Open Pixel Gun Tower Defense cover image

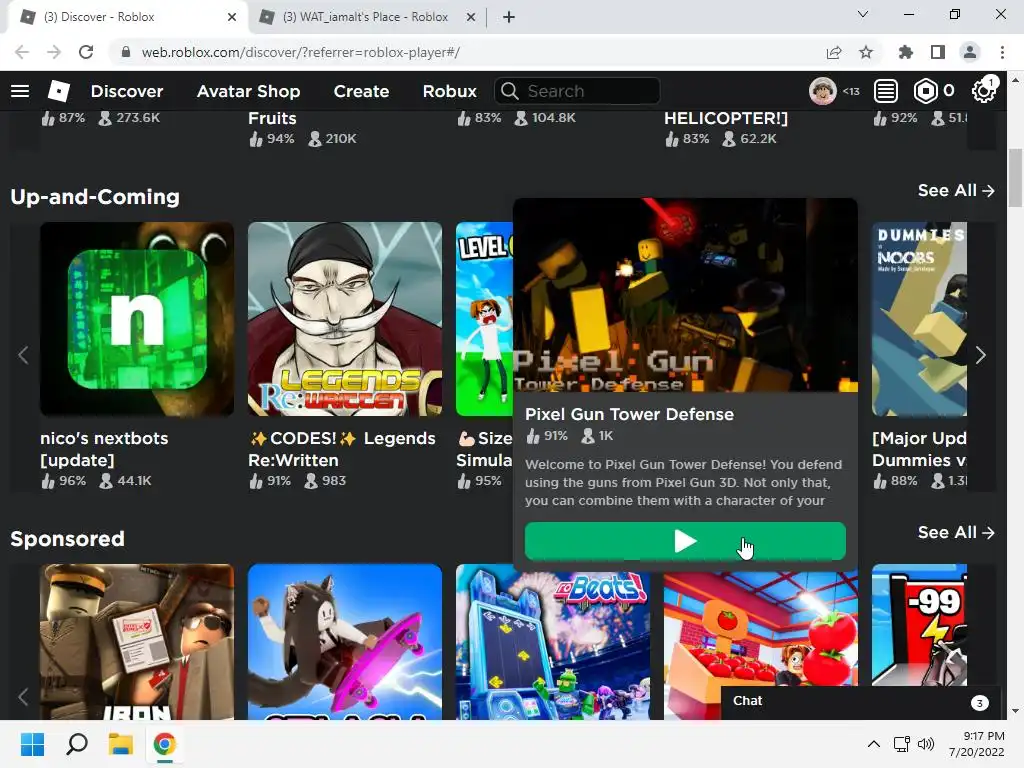point(685,295)
